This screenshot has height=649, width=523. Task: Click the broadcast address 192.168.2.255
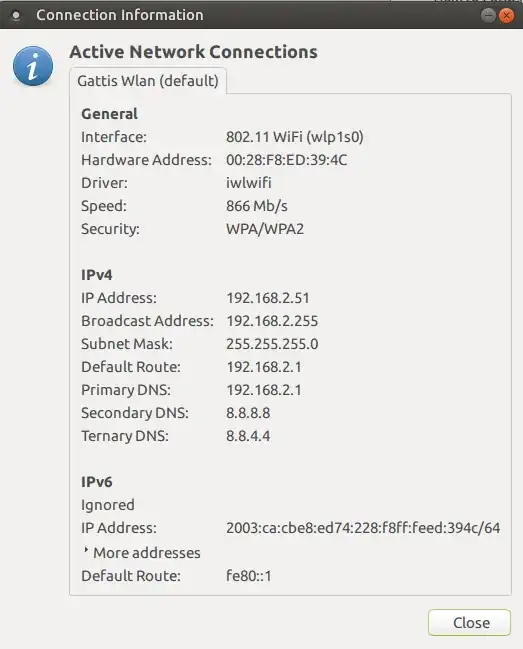tap(272, 321)
